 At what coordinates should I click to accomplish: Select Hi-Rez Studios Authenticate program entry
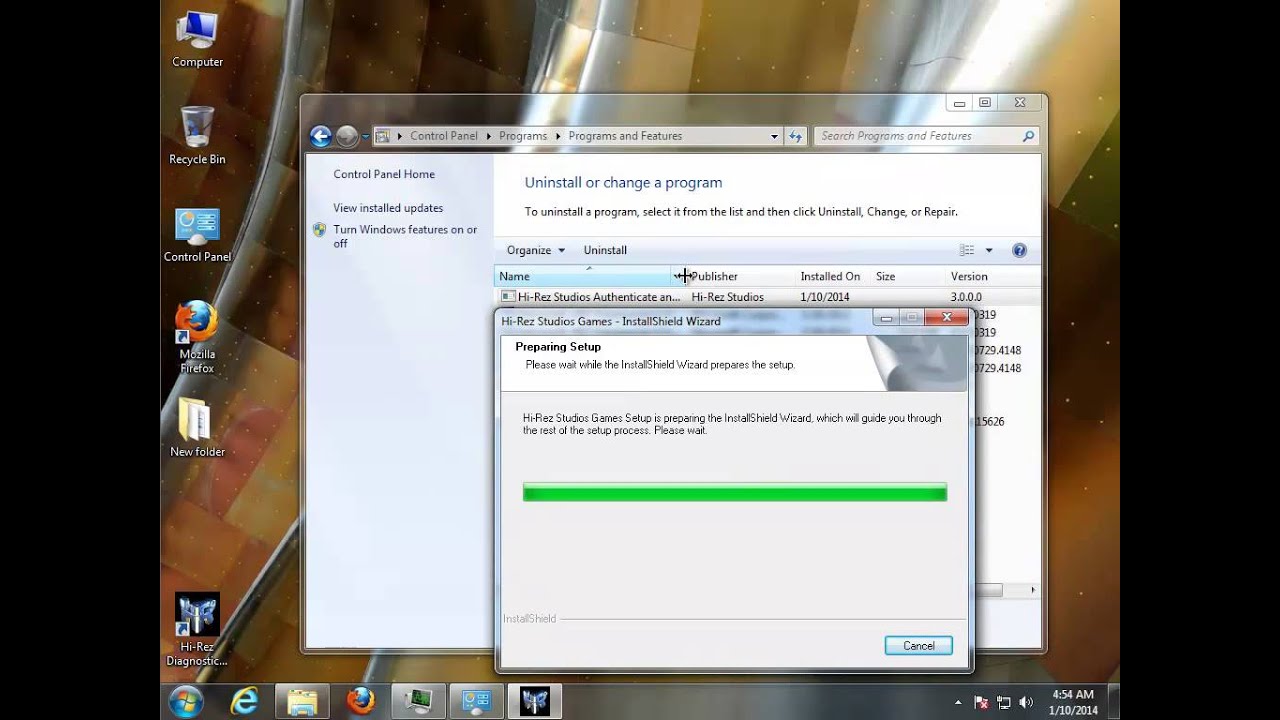coord(767,297)
